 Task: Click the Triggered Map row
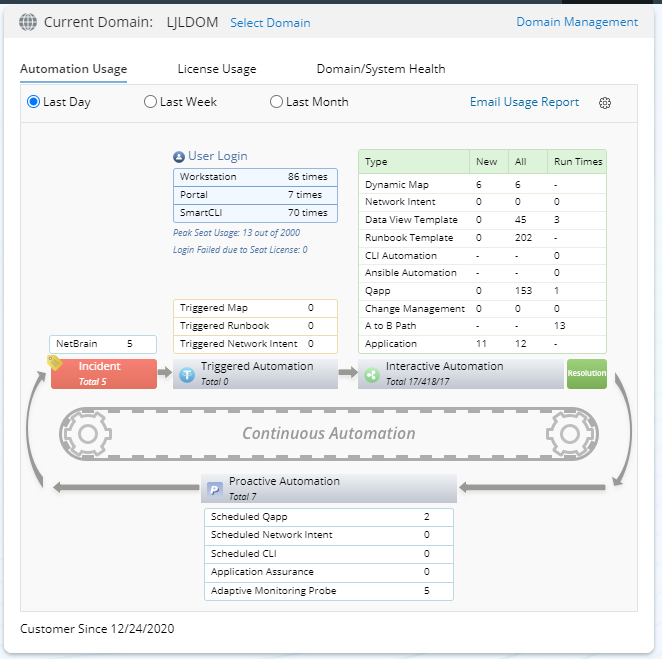point(255,308)
